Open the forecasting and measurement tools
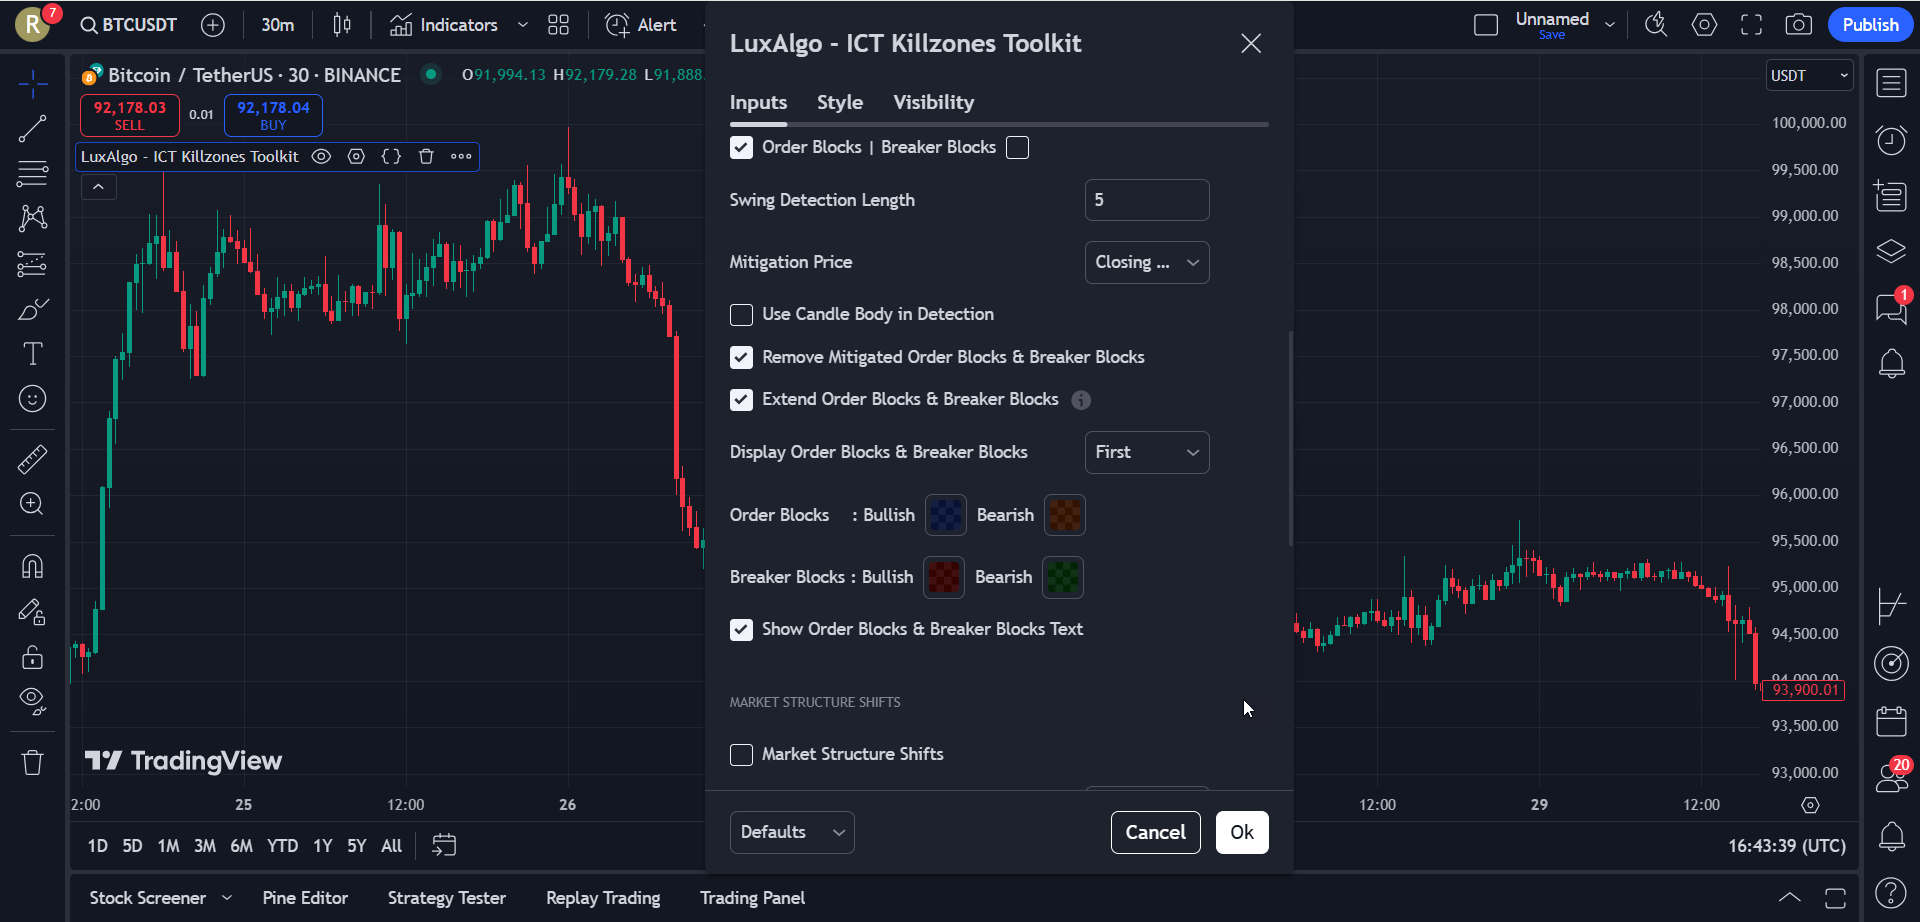Screen dimensions: 1920x922 [32, 264]
